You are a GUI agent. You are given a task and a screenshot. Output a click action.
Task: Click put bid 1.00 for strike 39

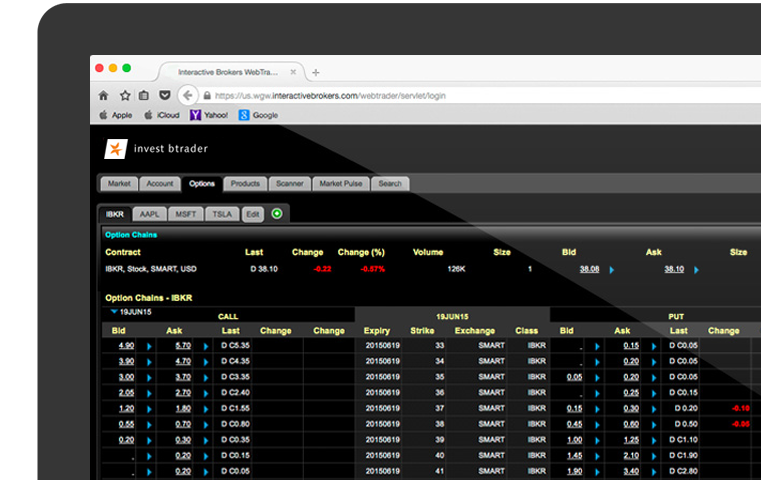(x=574, y=440)
